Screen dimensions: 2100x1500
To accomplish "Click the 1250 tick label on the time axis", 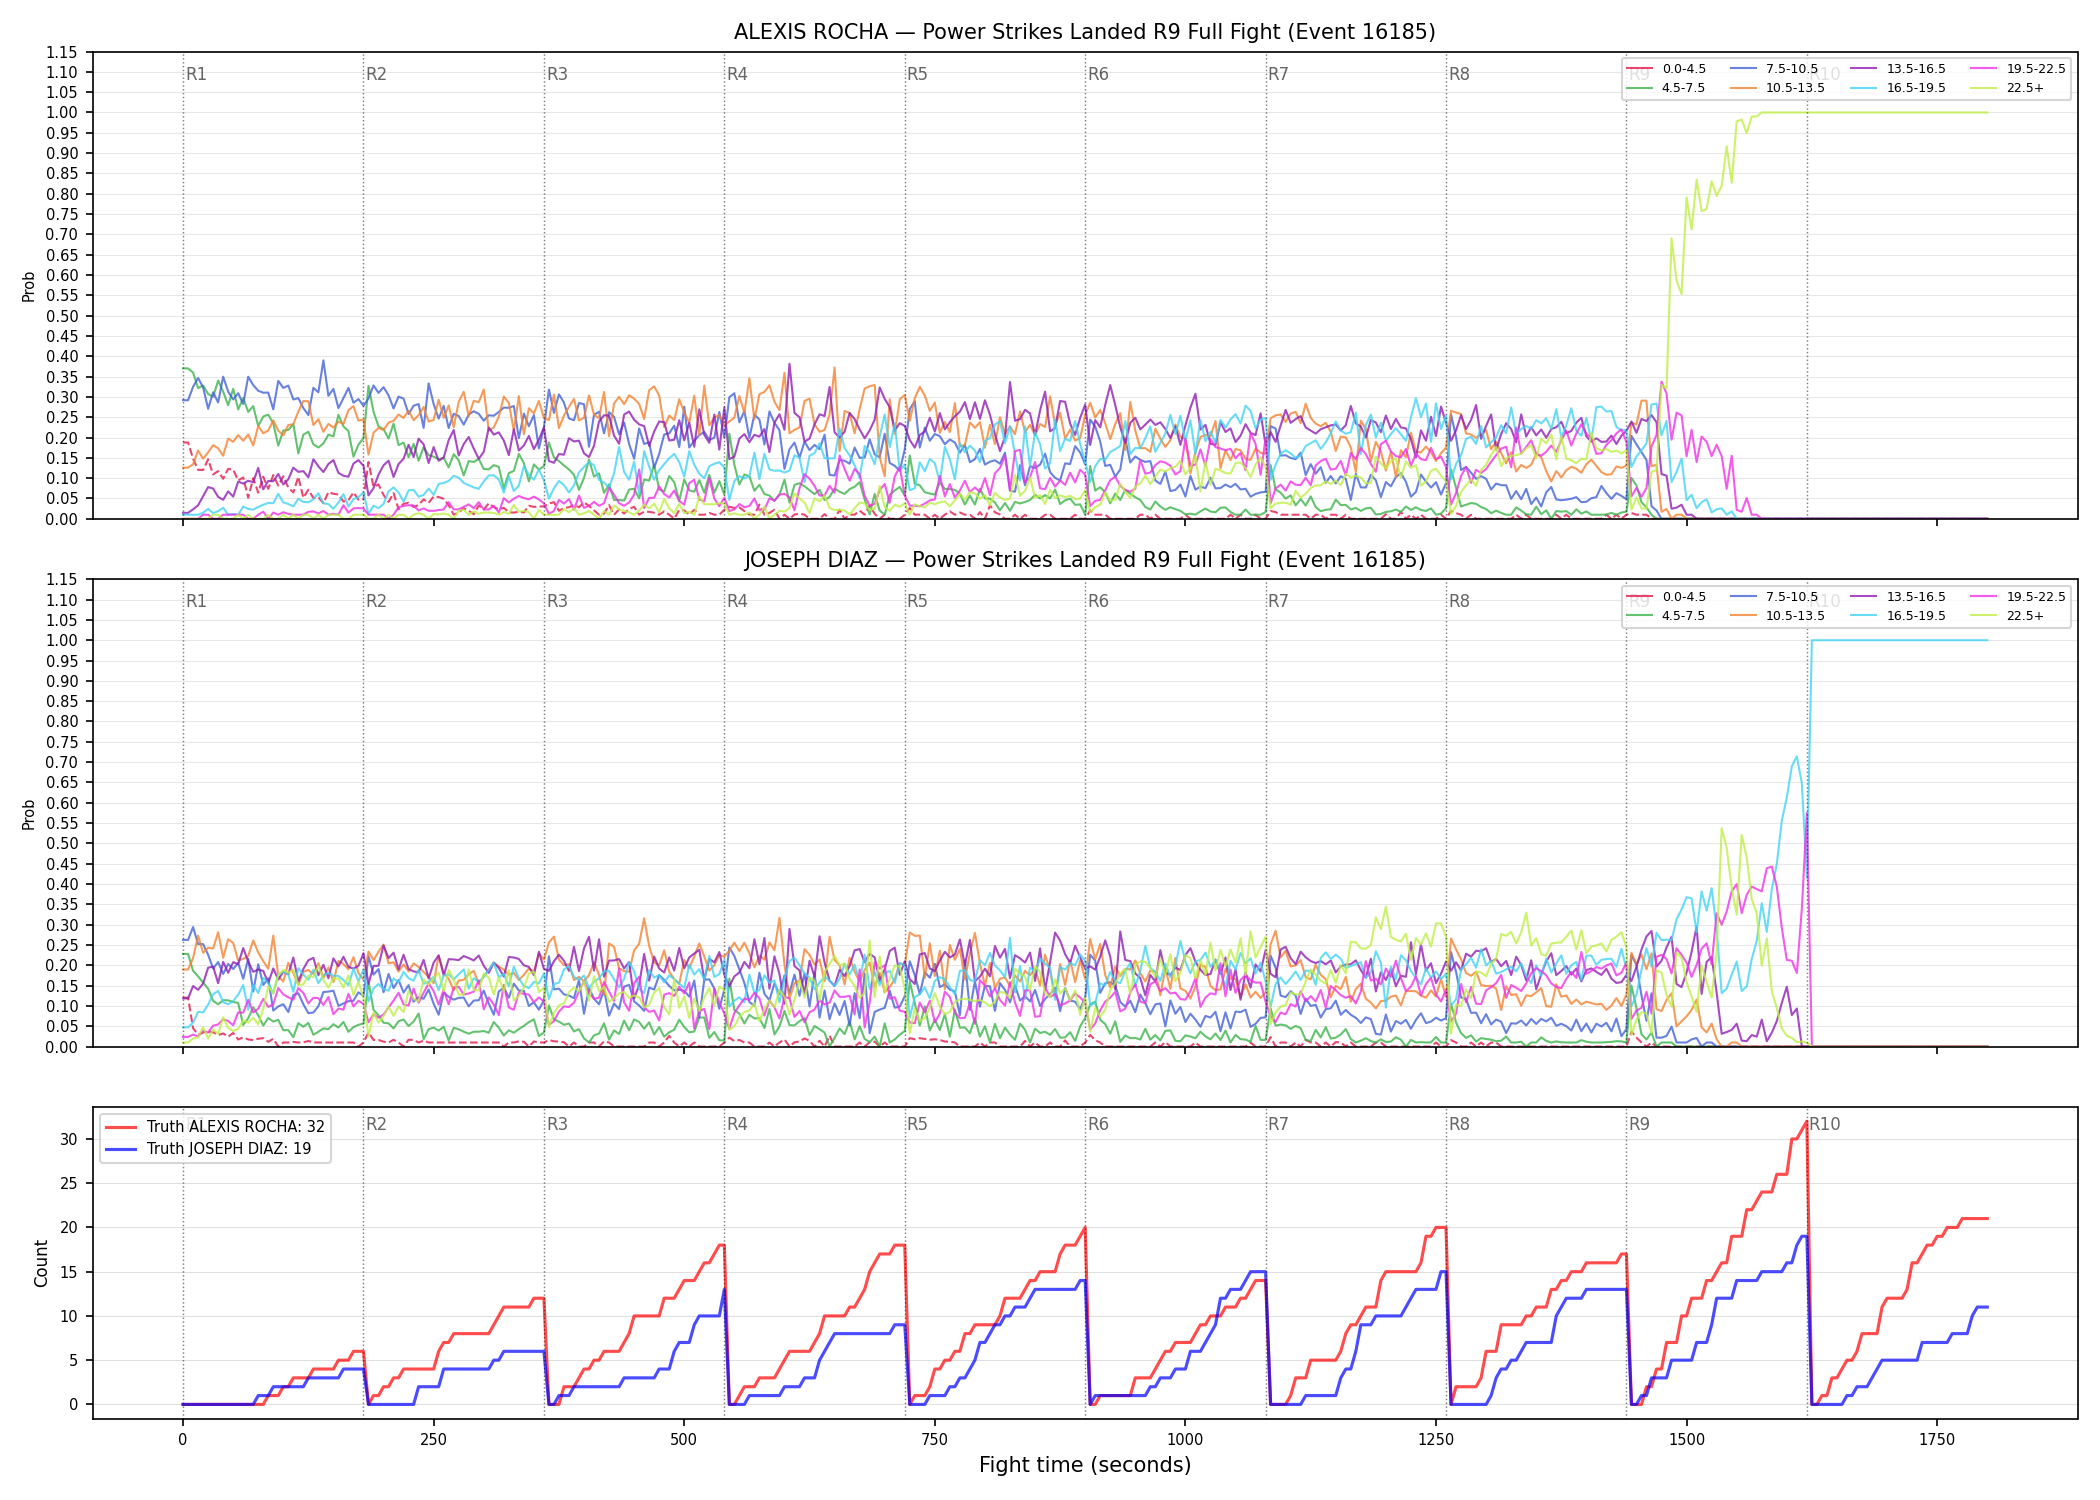I will click(1435, 1440).
